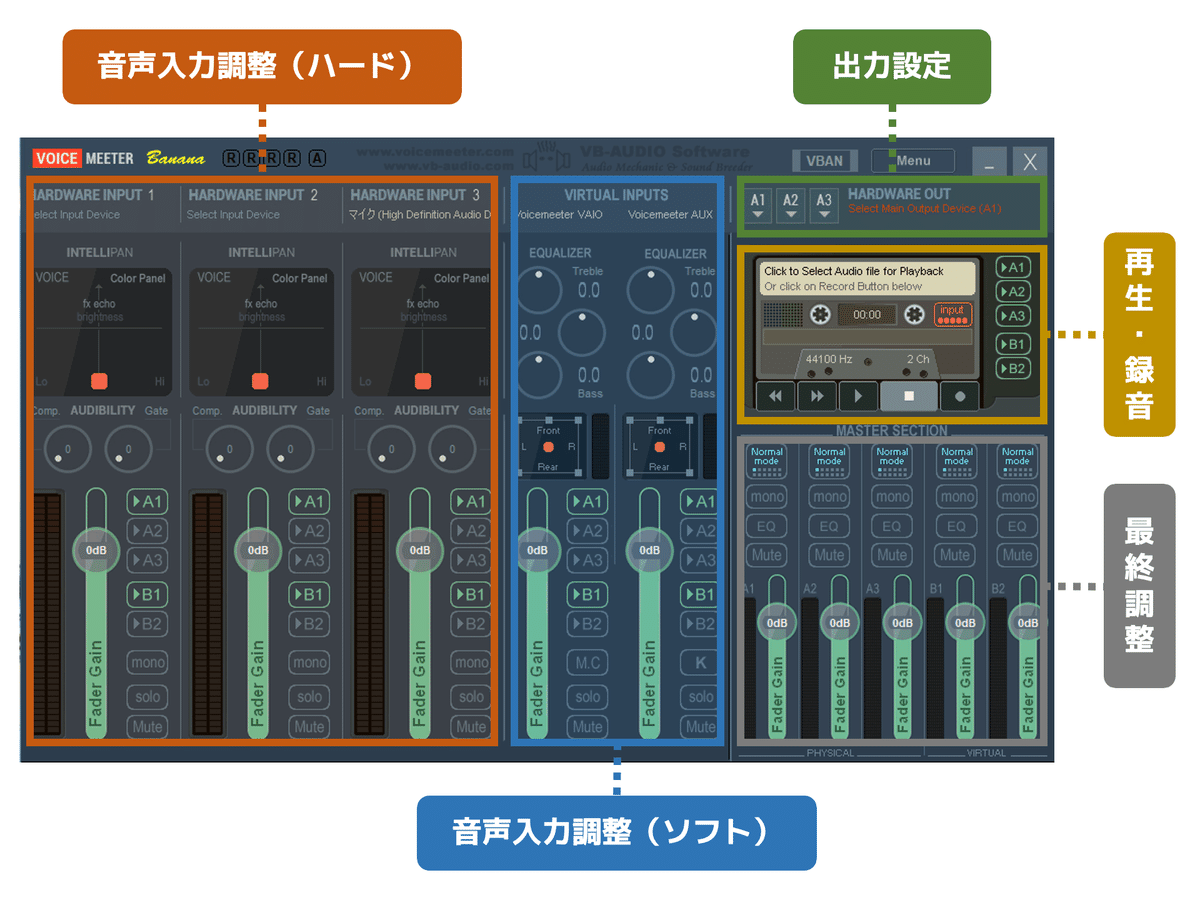
Task: Set mono on master bus A1
Action: [767, 497]
